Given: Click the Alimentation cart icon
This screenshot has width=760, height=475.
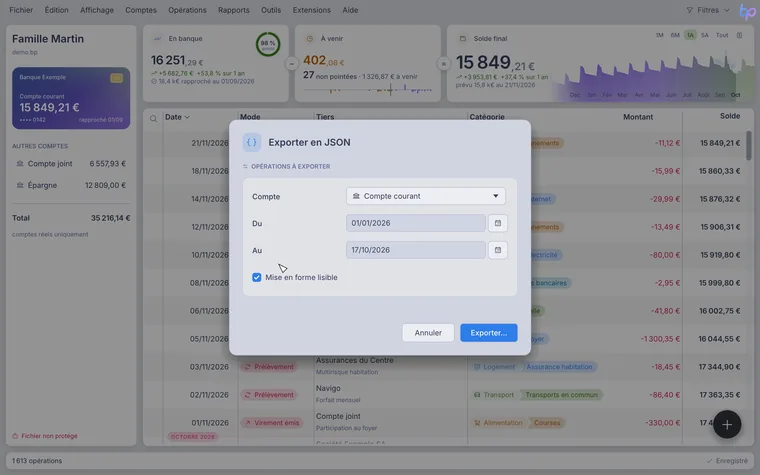Looking at the screenshot, I should [477, 423].
